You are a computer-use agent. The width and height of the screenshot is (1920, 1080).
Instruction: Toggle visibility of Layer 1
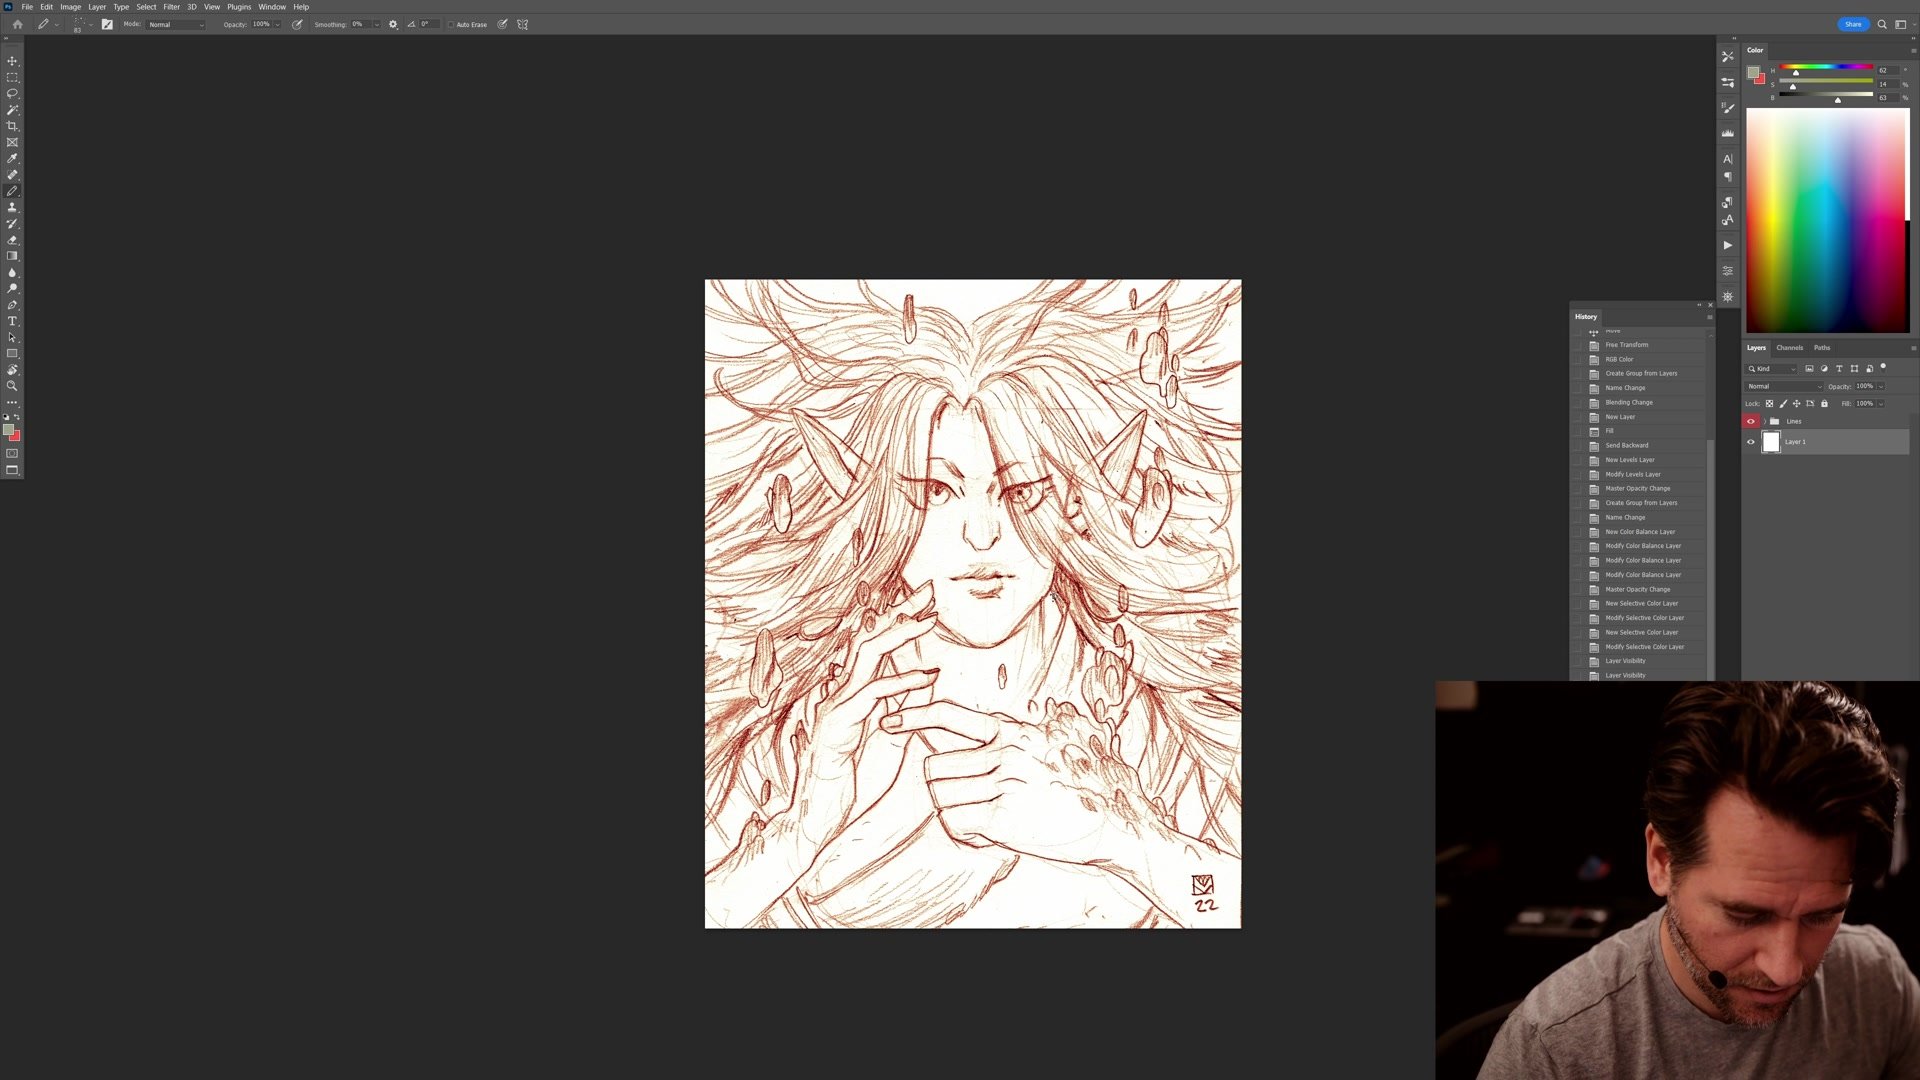pos(1750,442)
